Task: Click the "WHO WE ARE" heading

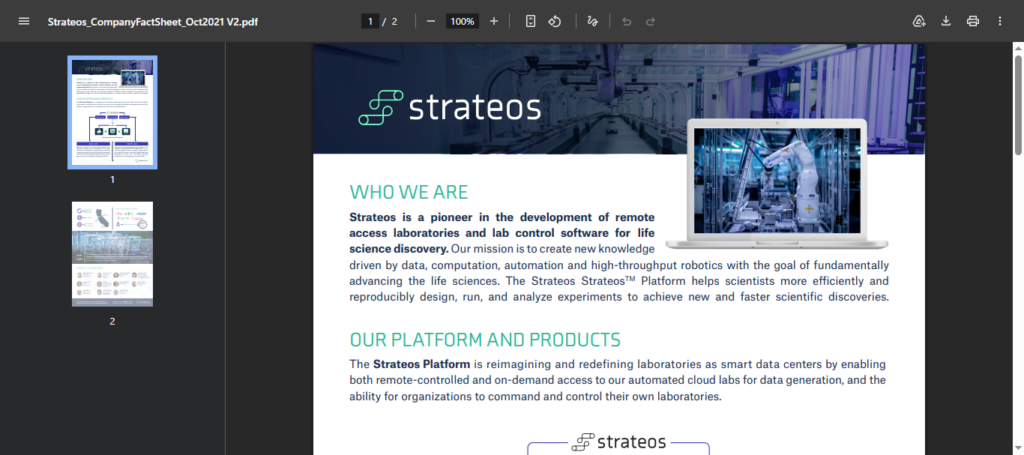Action: (x=409, y=192)
